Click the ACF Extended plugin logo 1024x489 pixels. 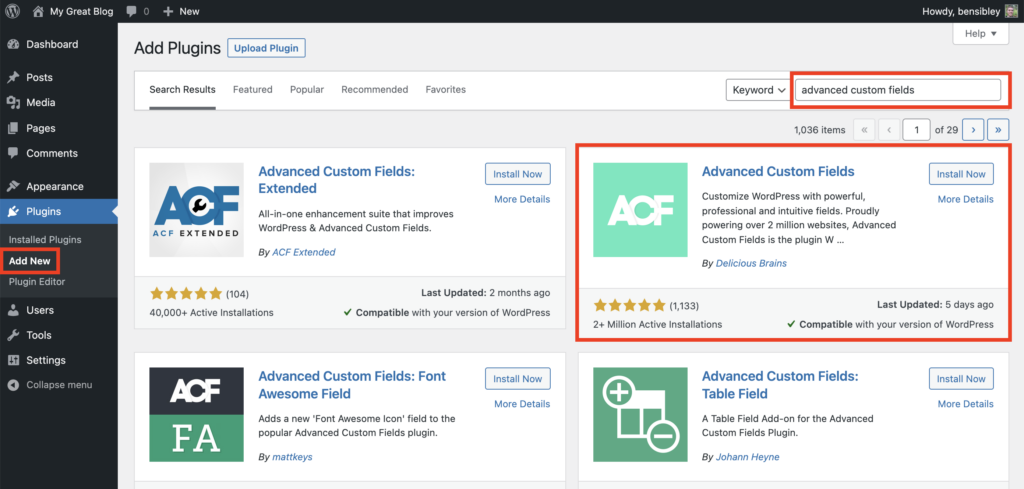click(x=196, y=210)
